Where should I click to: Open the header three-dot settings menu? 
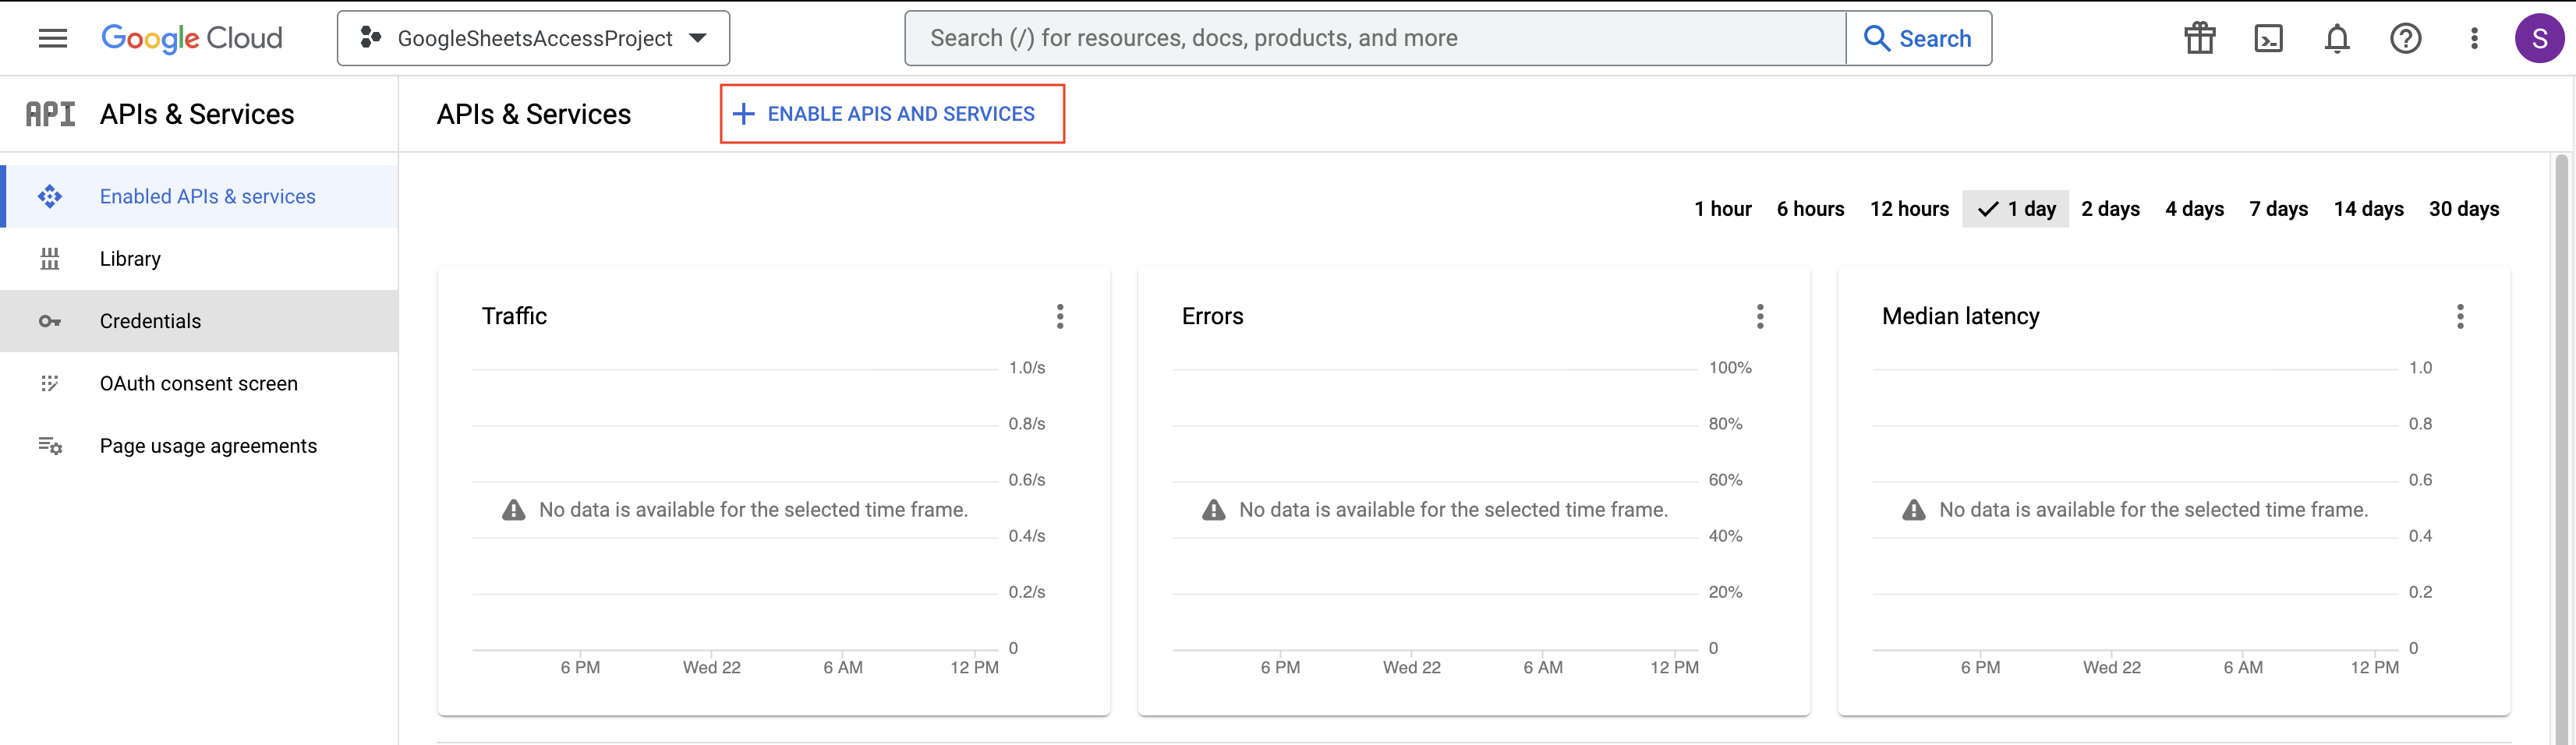tap(2474, 38)
